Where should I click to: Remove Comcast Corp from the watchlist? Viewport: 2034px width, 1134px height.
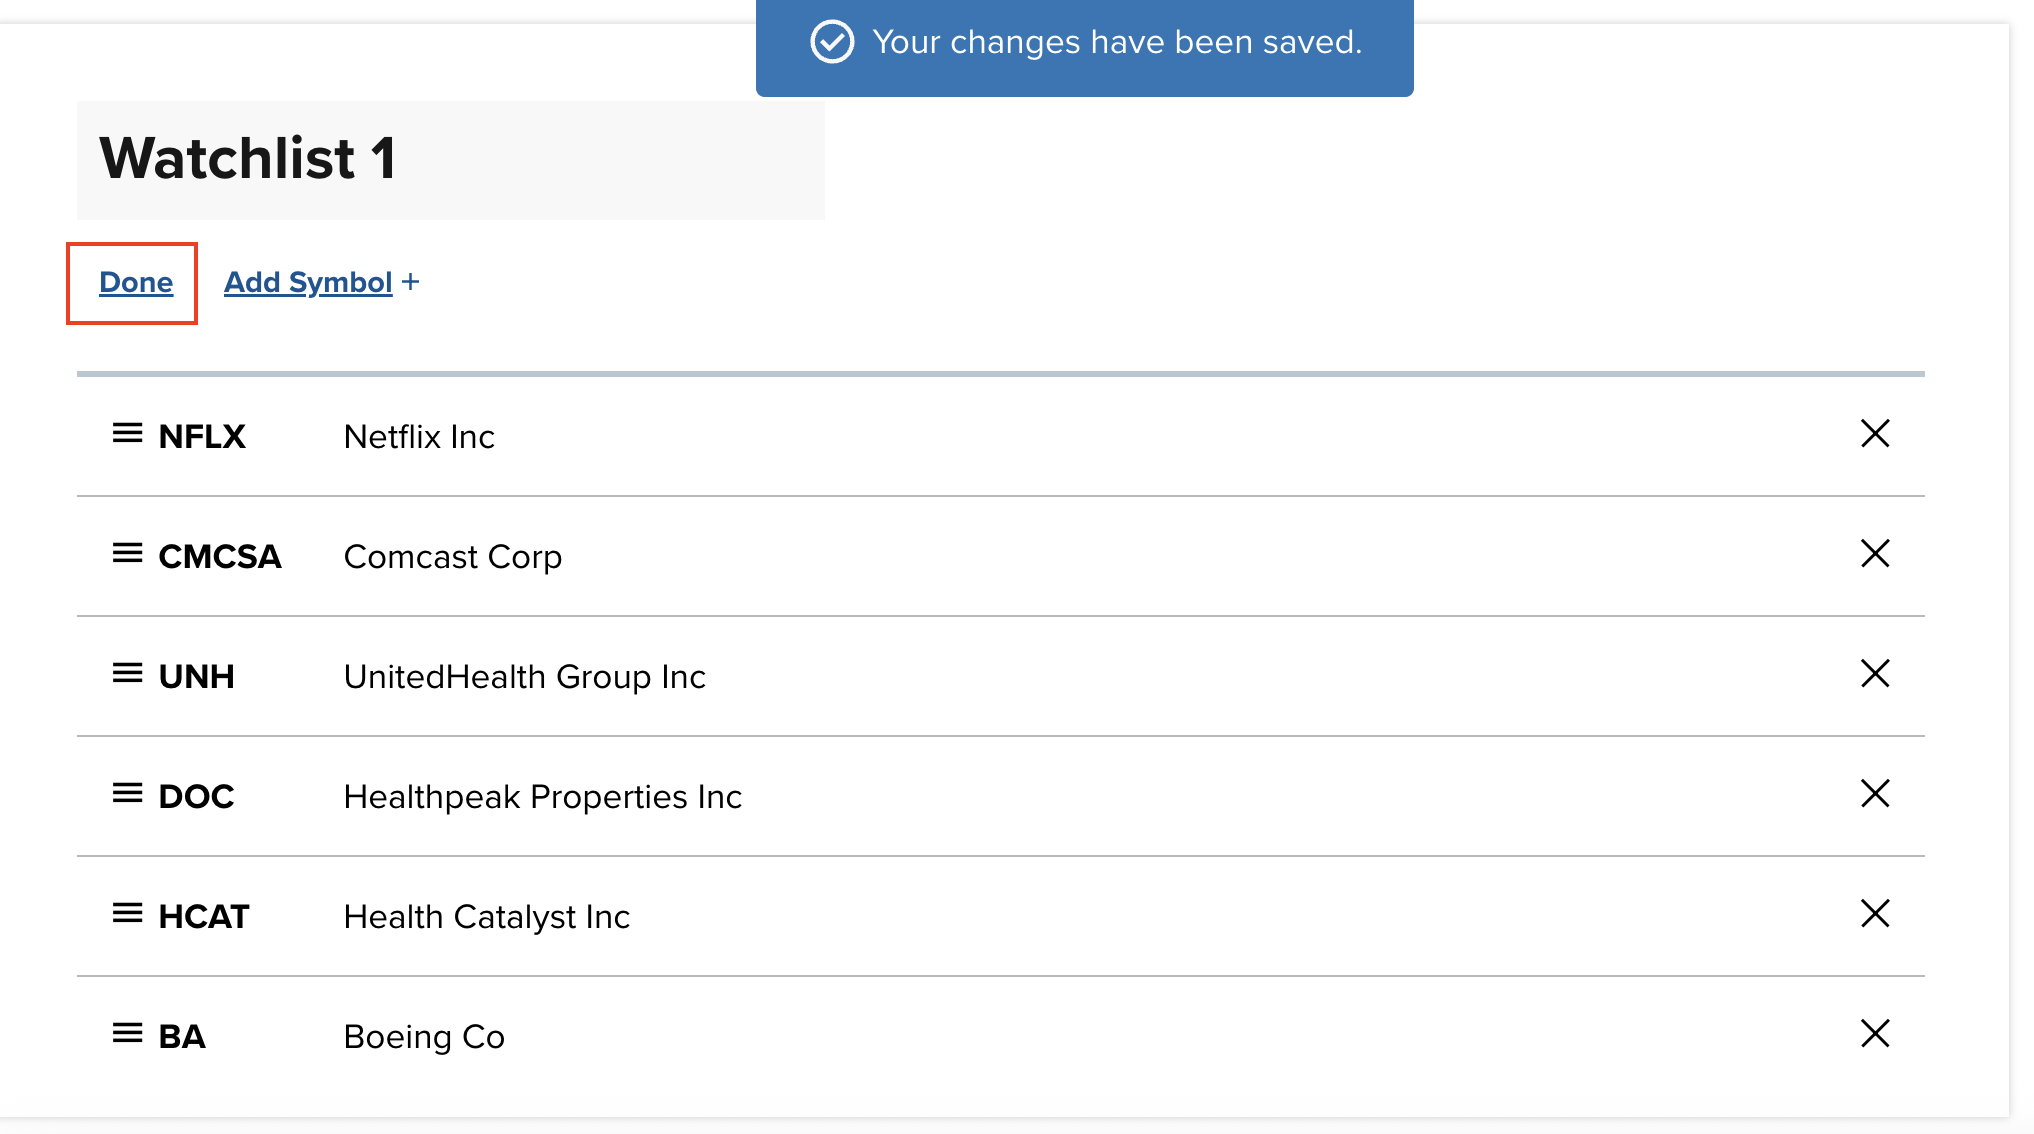[1875, 553]
